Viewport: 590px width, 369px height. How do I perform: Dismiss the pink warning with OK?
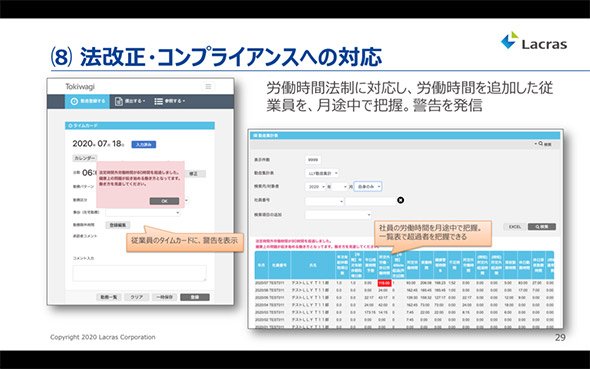tap(164, 201)
